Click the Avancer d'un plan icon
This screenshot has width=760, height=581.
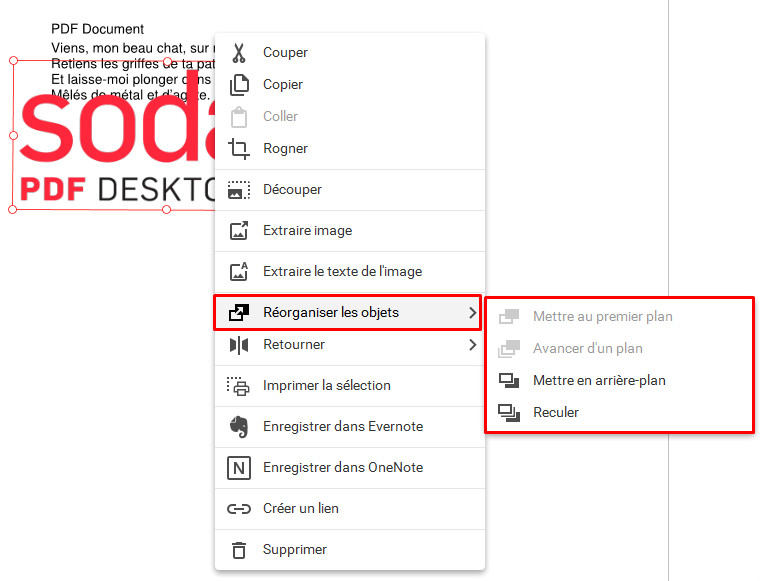509,349
